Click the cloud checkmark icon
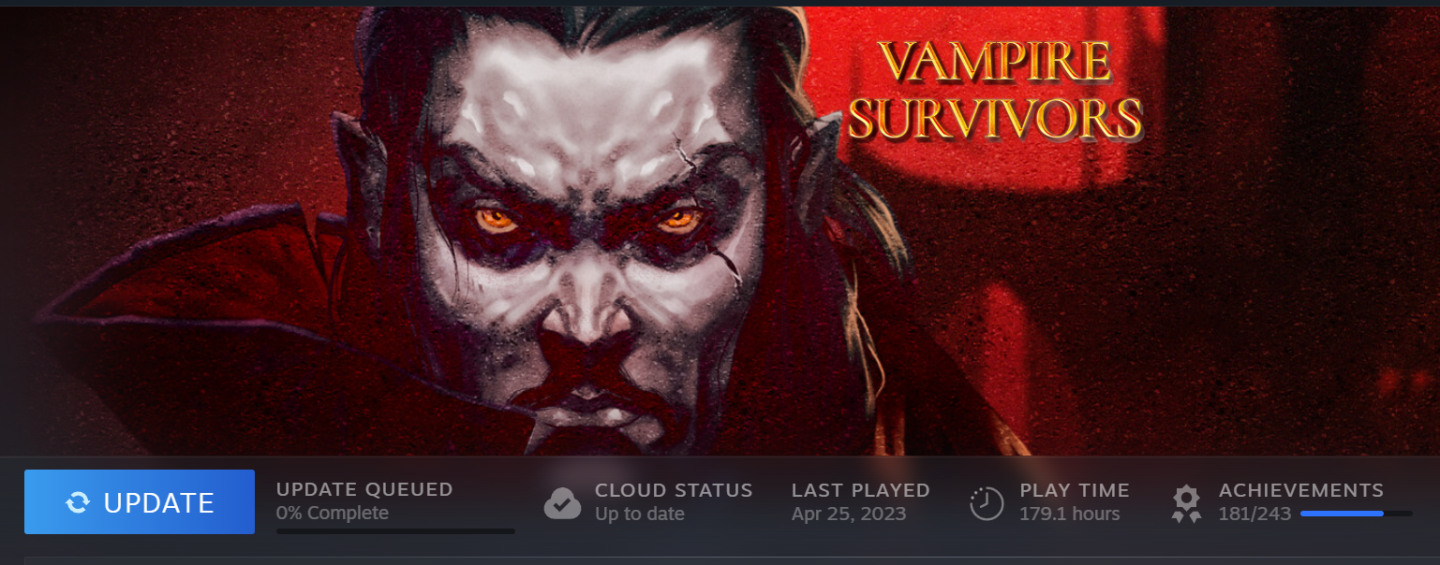Image resolution: width=1440 pixels, height=565 pixels. pos(562,503)
